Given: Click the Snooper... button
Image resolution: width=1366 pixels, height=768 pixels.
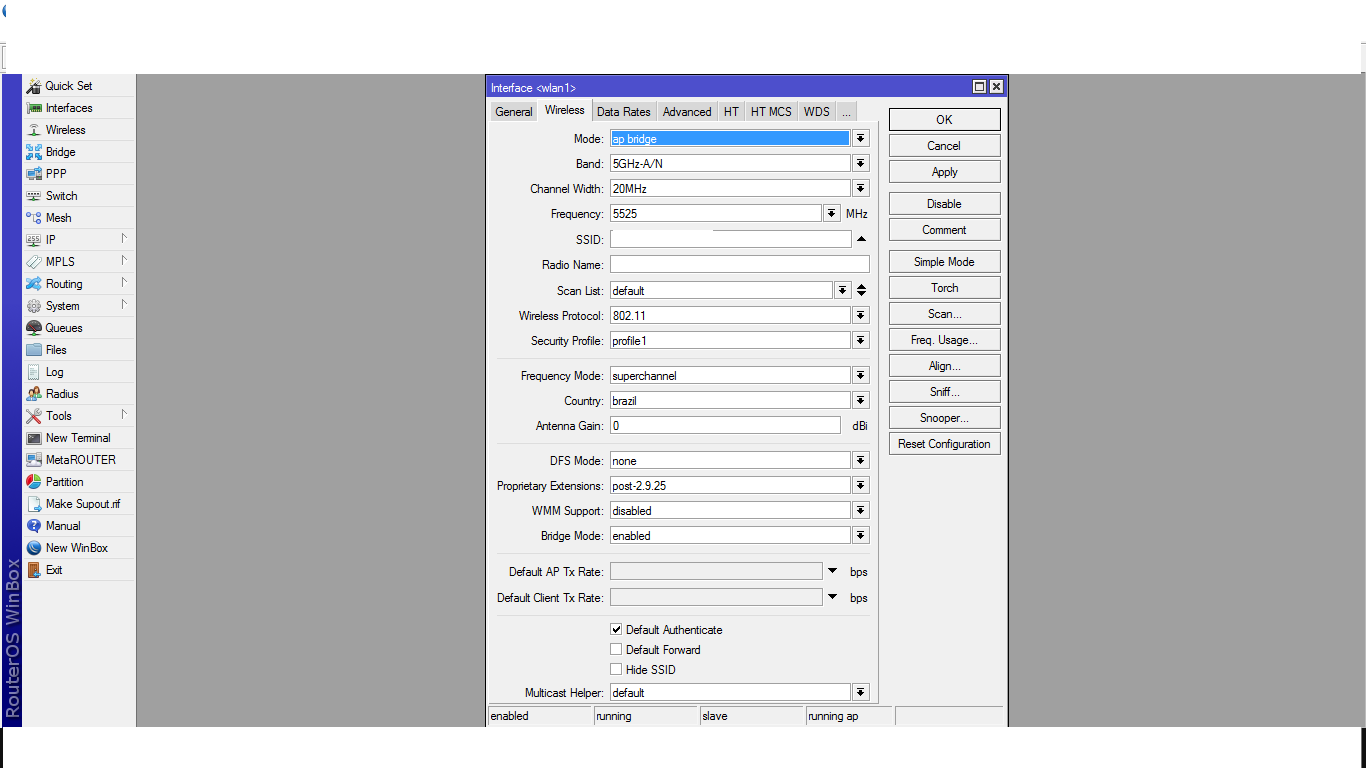Looking at the screenshot, I should pos(944,418).
